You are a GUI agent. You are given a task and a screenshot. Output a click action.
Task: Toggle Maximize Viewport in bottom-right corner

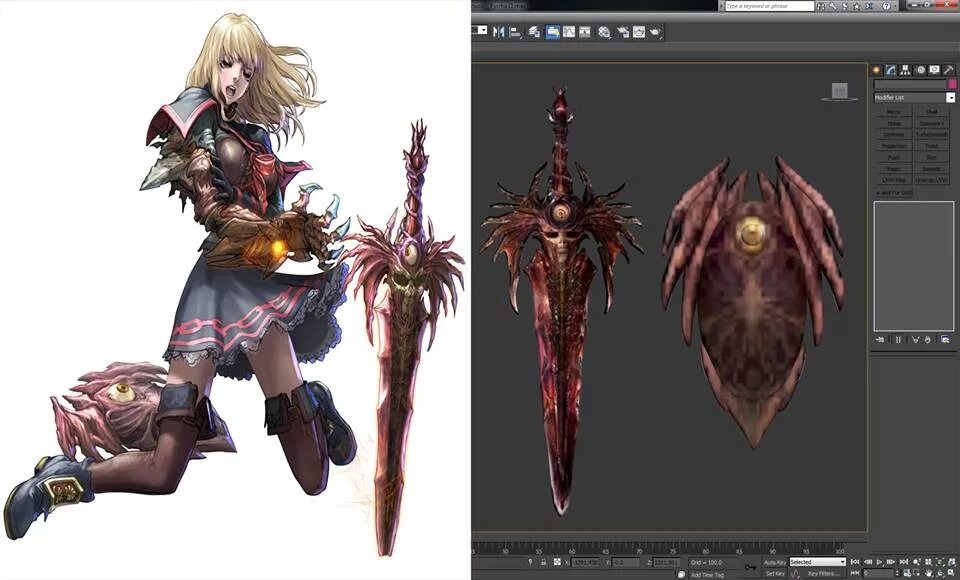tap(951, 573)
